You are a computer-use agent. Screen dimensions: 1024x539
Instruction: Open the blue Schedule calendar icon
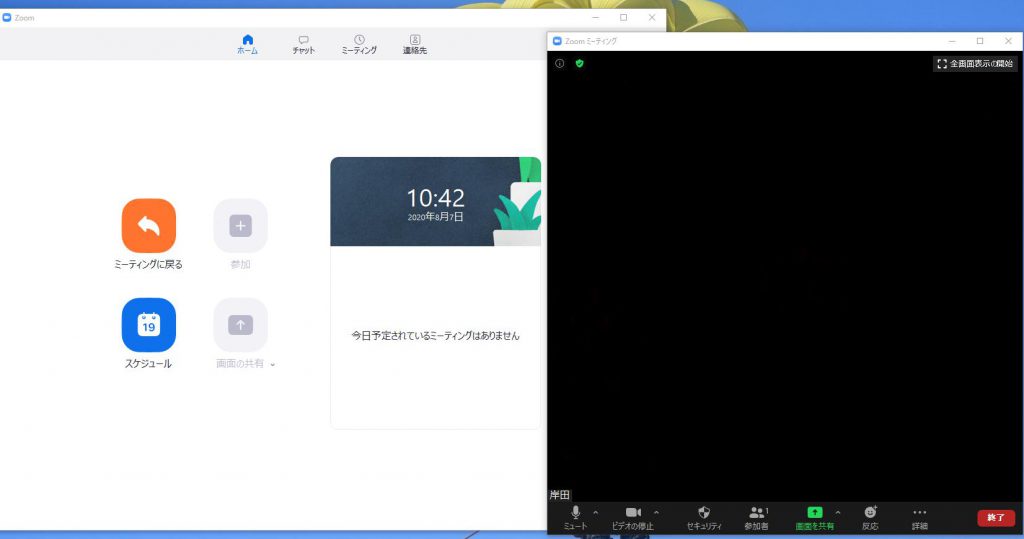[x=148, y=325]
